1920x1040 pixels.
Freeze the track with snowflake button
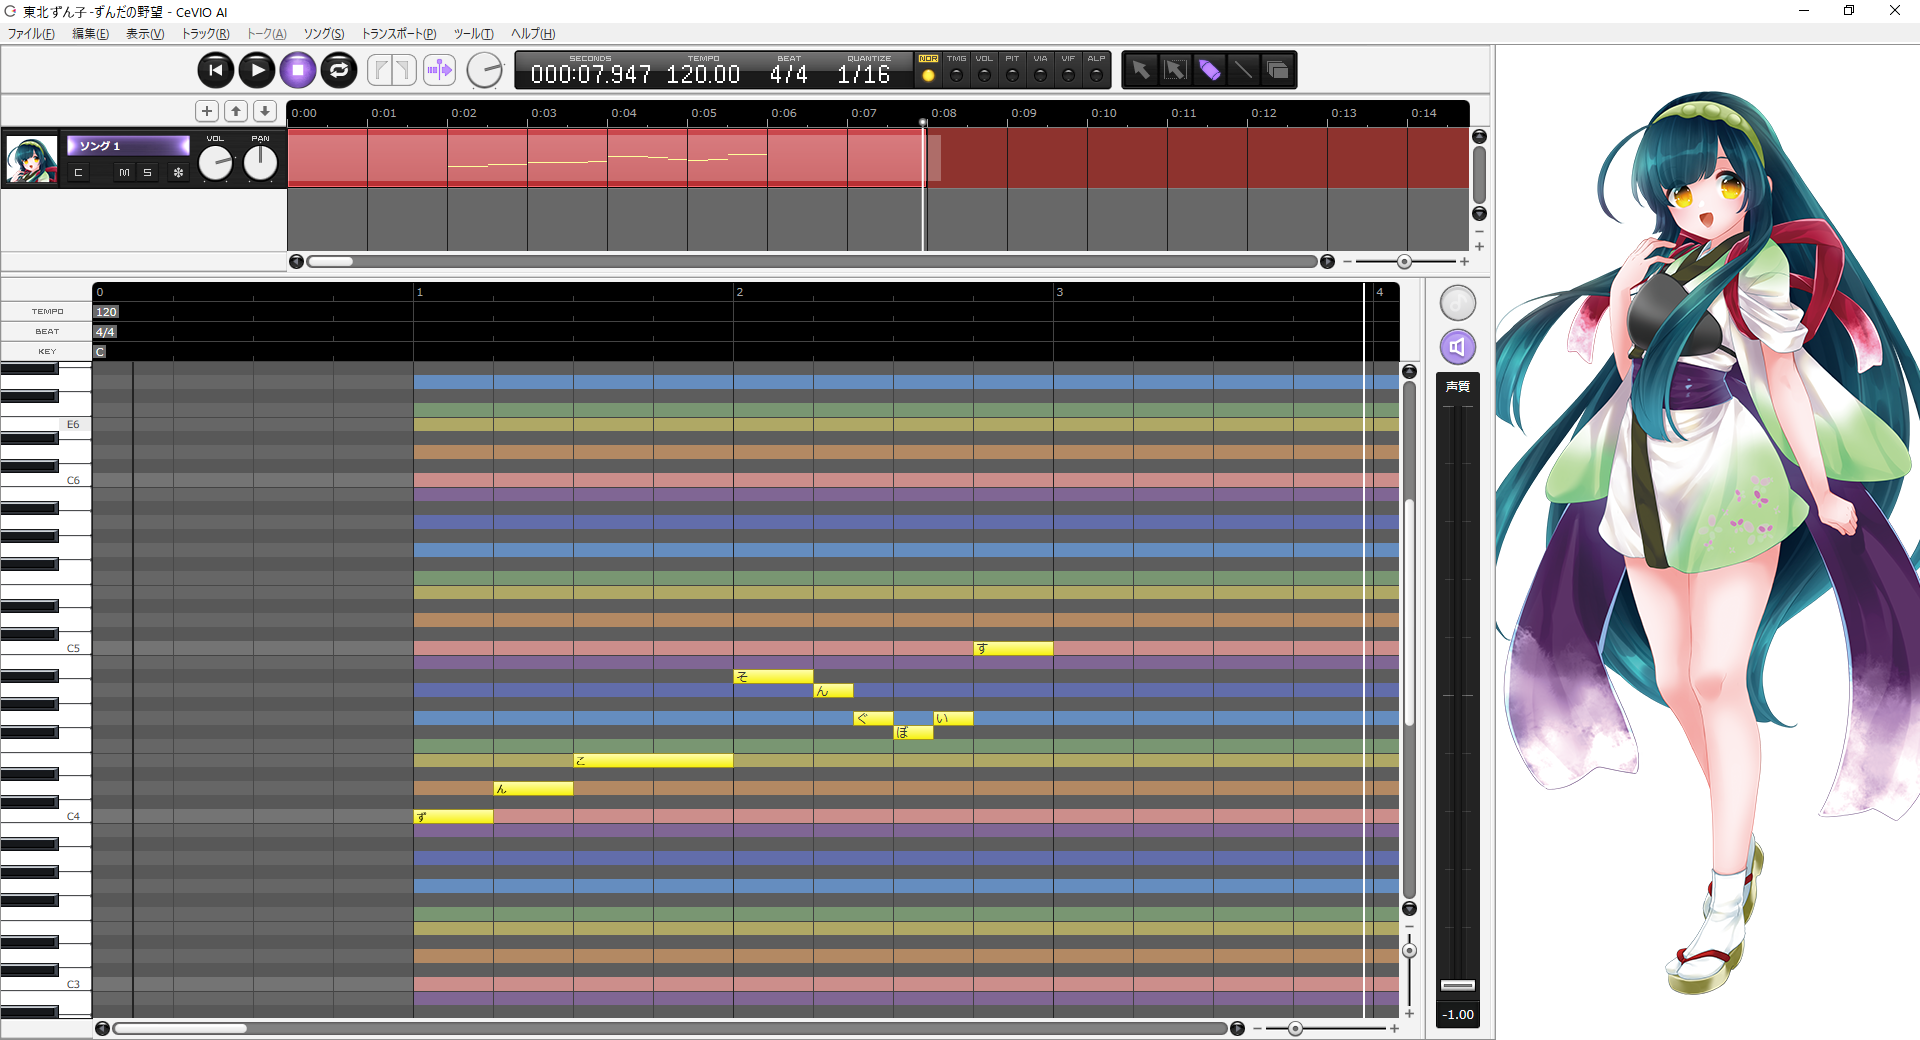[179, 173]
